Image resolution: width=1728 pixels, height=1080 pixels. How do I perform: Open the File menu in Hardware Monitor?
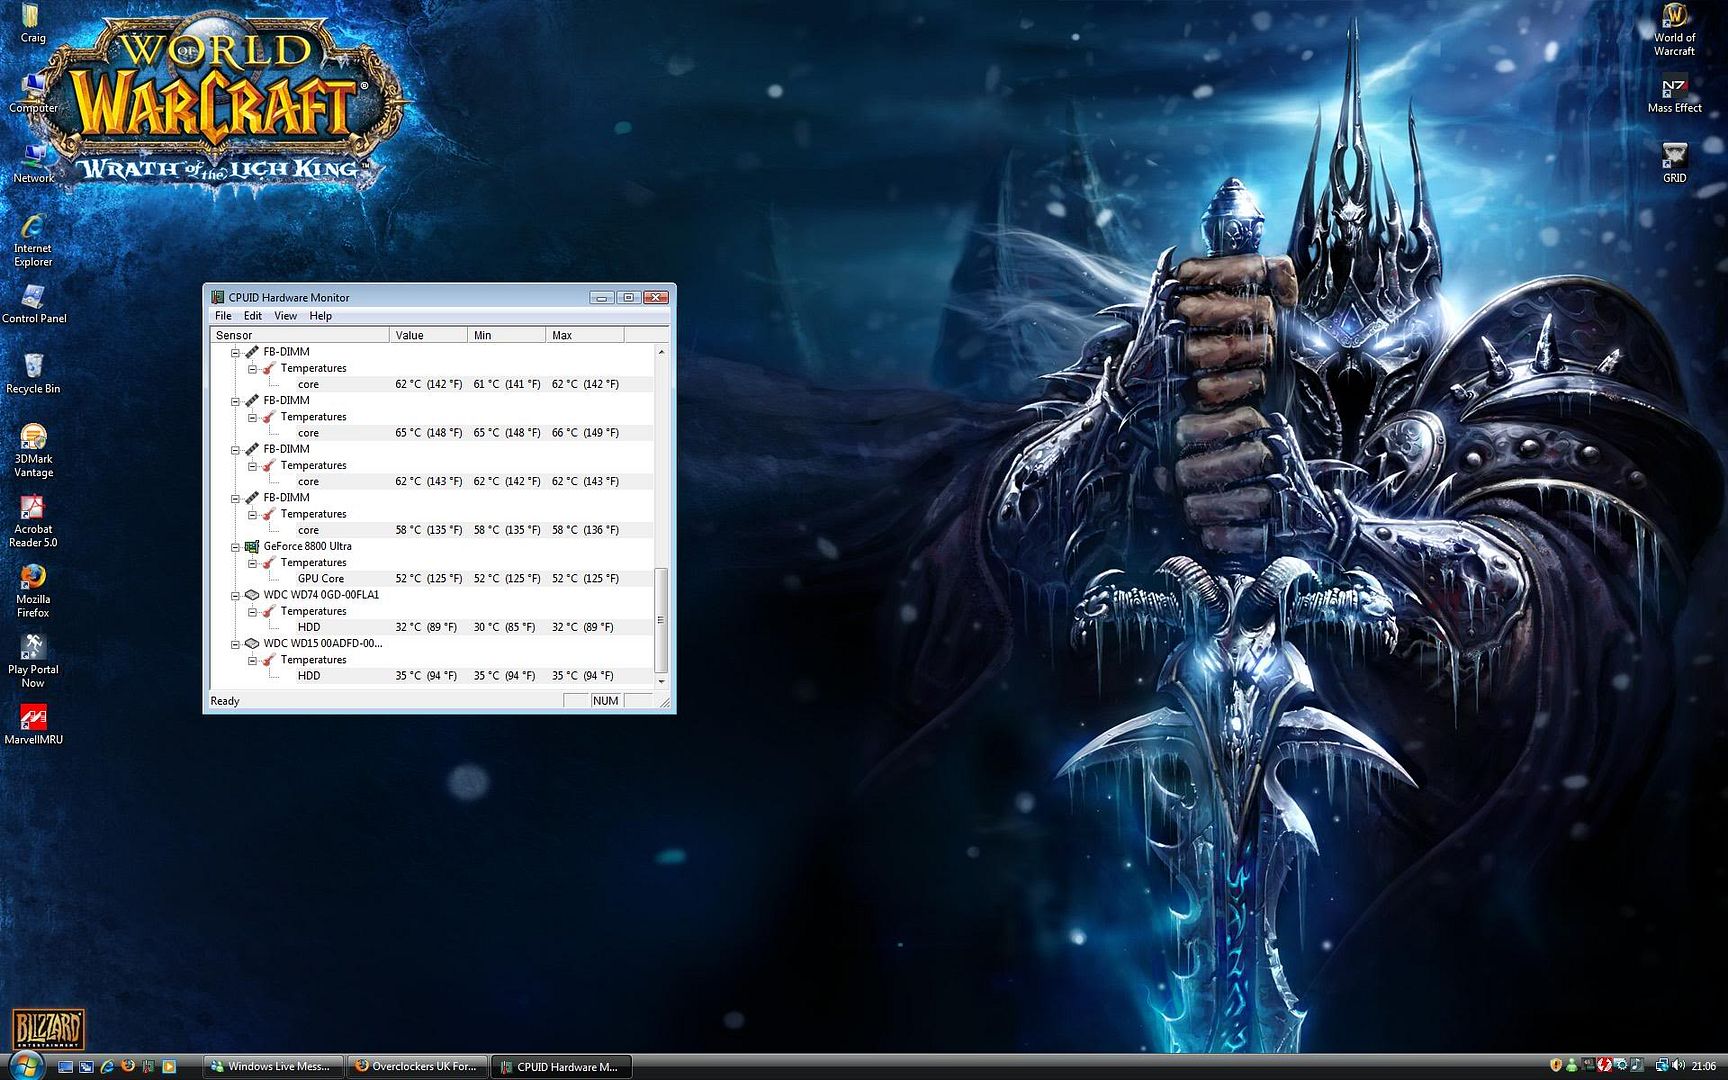223,316
